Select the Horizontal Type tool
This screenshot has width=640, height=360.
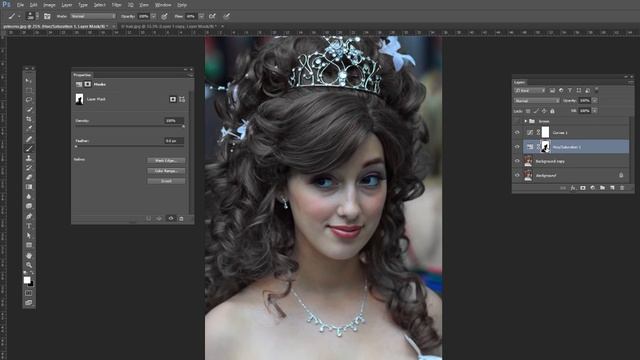point(29,226)
